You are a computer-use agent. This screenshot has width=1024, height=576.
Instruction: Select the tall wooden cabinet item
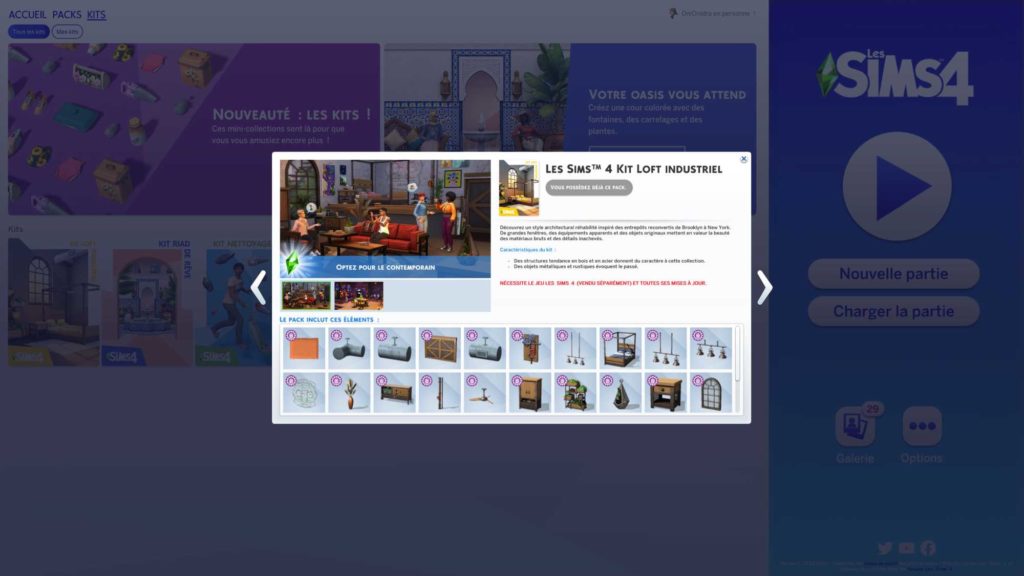click(530, 393)
